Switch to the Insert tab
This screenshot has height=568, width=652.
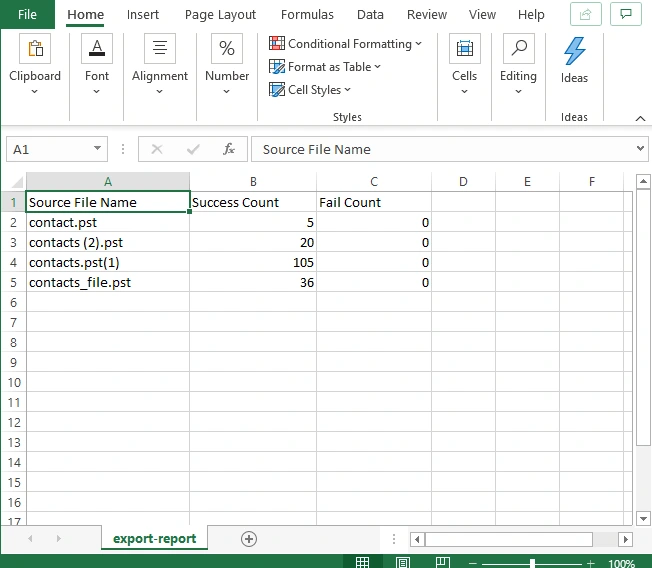pyautogui.click(x=143, y=15)
